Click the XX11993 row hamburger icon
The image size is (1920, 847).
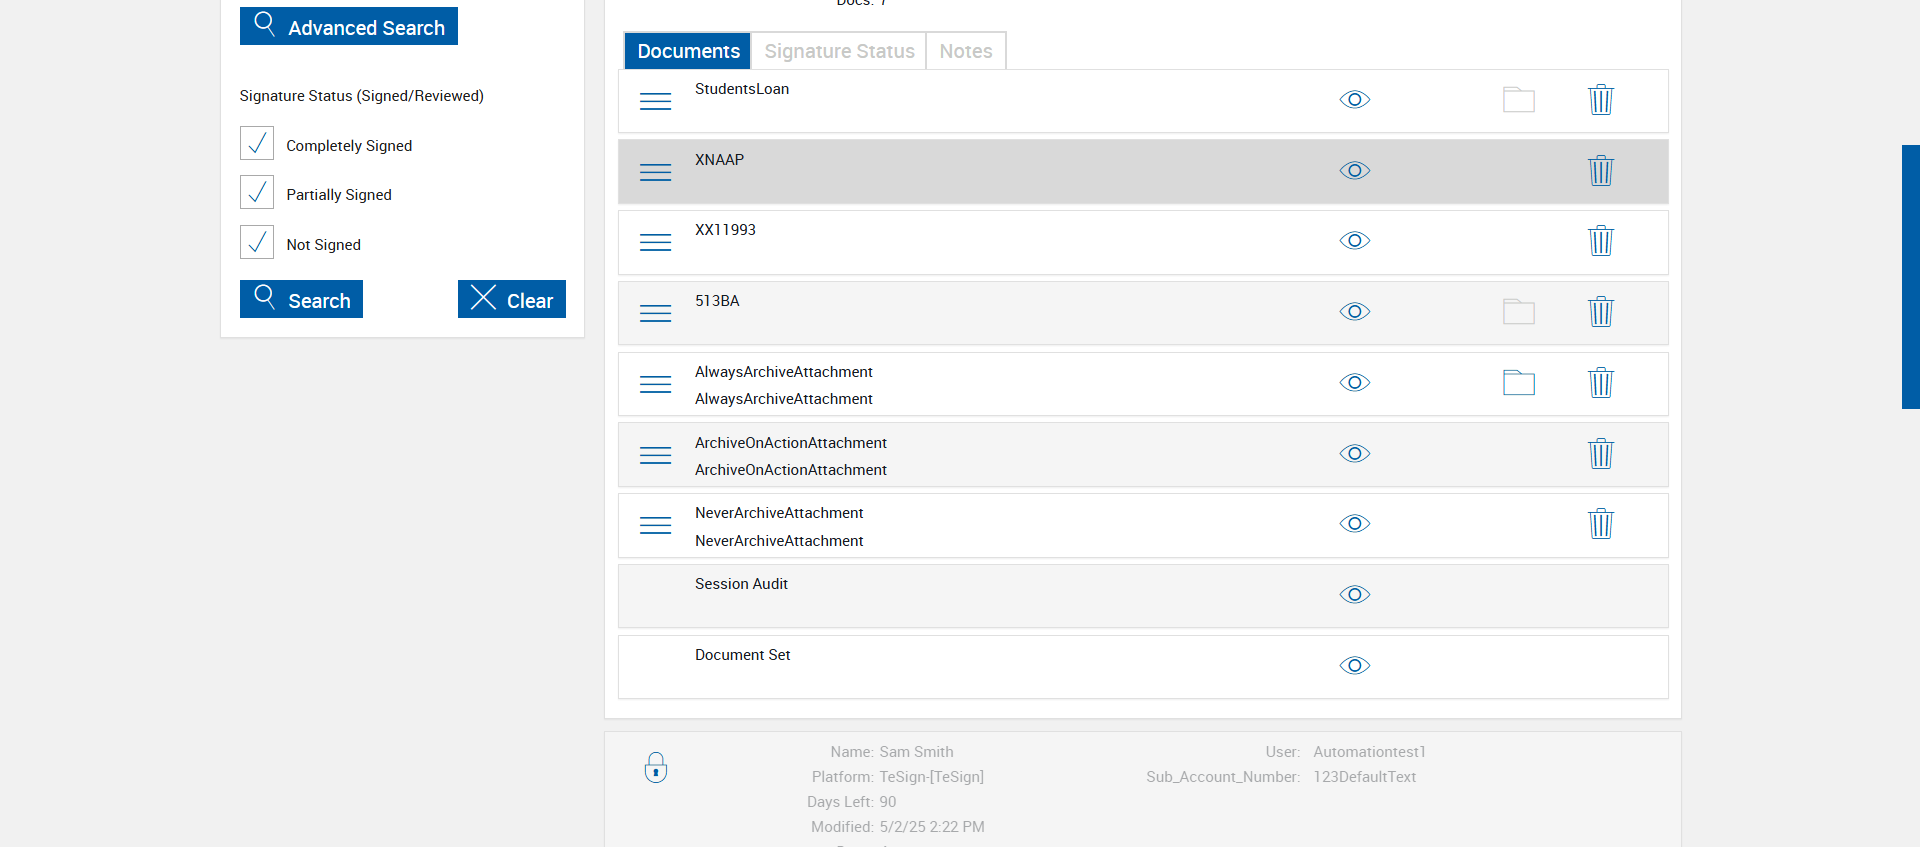pyautogui.click(x=655, y=242)
